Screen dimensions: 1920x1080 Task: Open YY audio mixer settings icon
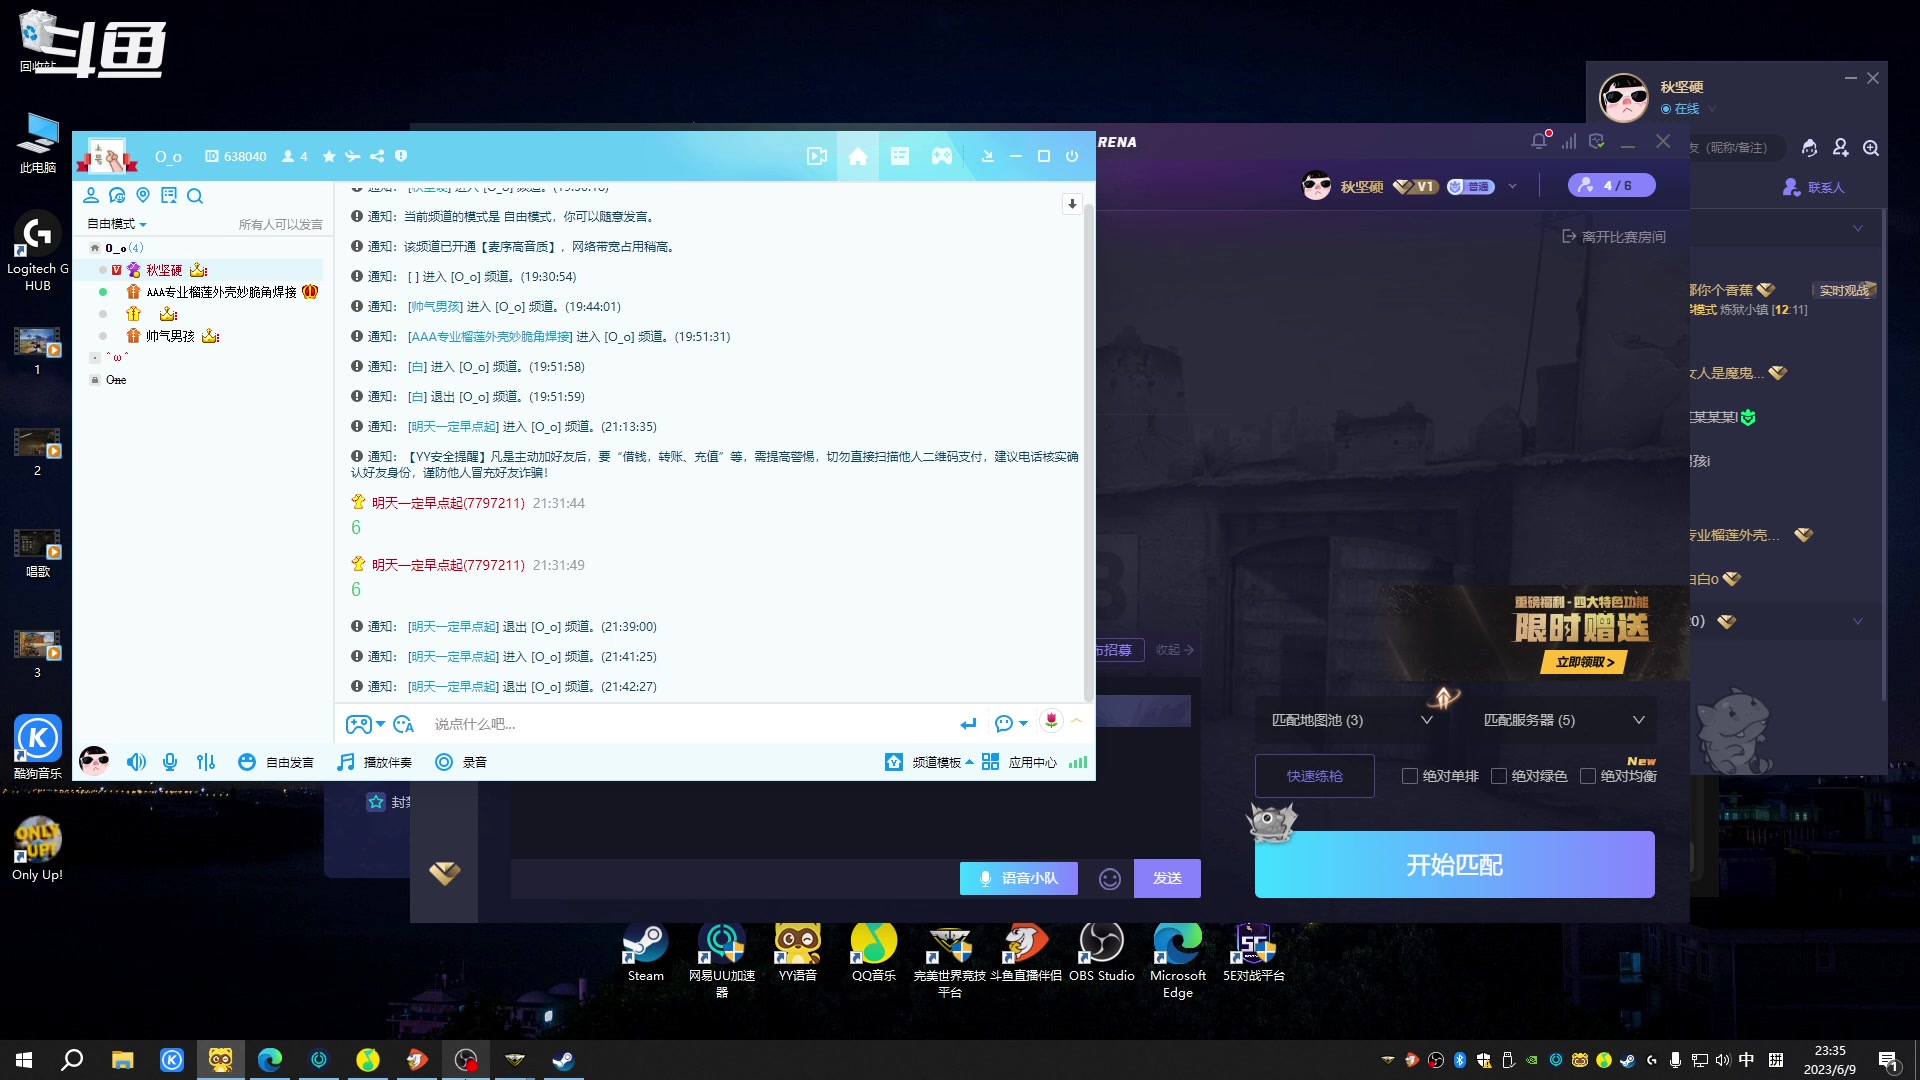tap(206, 762)
